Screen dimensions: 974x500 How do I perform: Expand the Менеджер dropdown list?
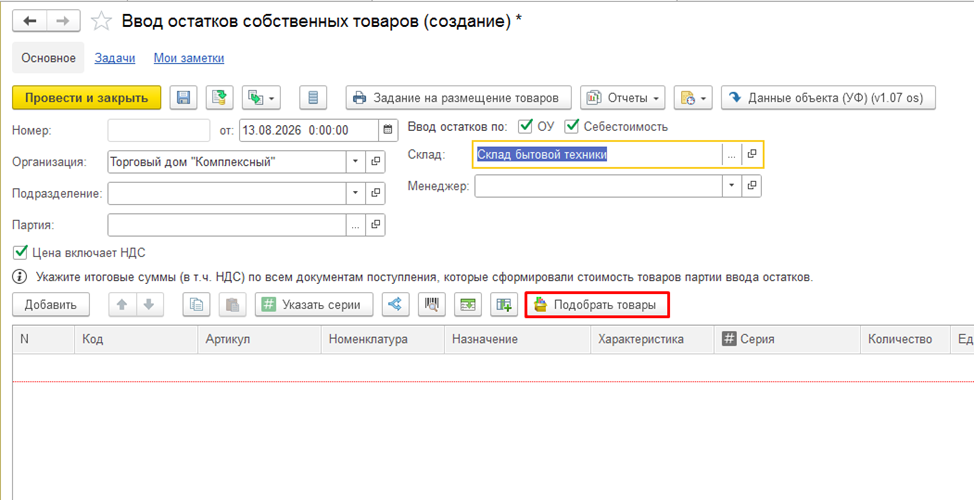[x=731, y=185]
